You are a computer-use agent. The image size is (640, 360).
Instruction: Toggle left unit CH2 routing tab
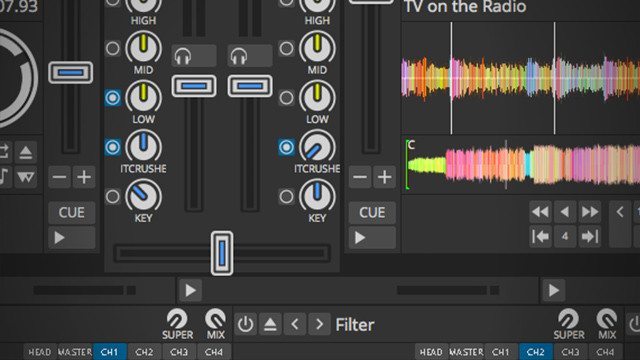click(x=144, y=352)
